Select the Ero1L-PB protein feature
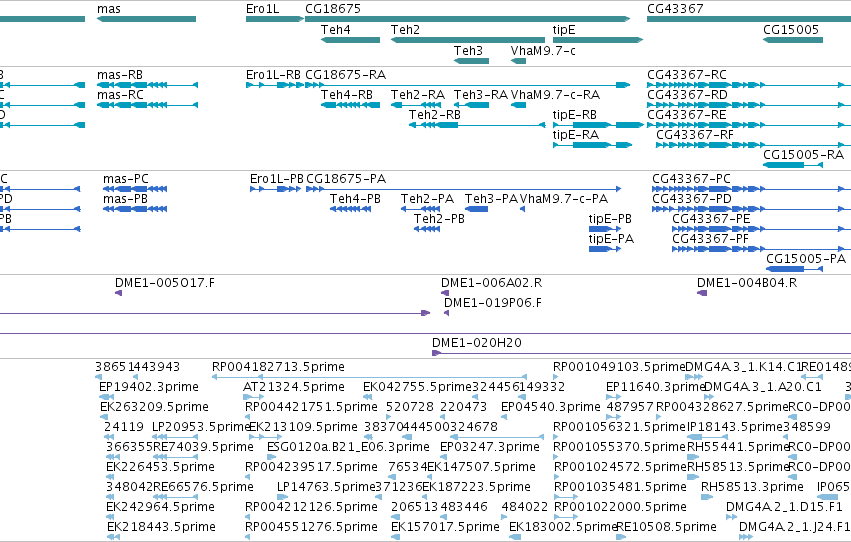Image resolution: width=851 pixels, height=542 pixels. pyautogui.click(x=275, y=189)
